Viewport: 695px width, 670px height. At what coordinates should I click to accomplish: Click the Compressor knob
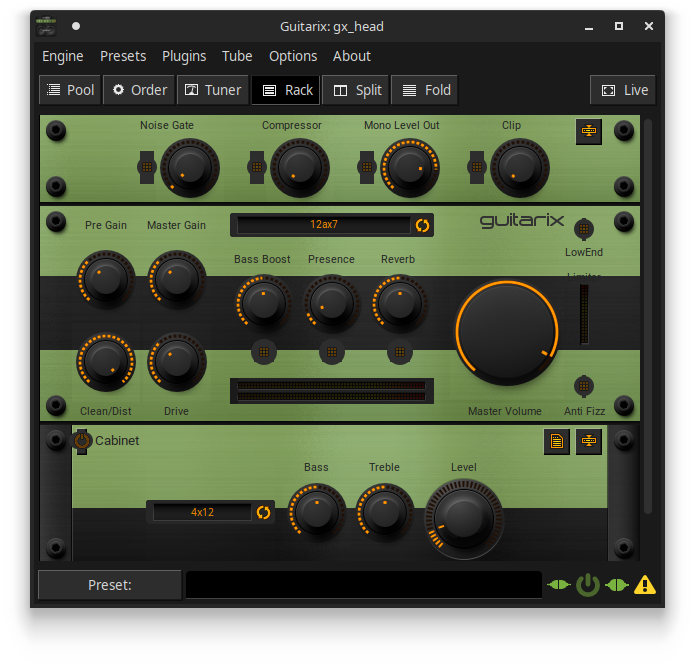[300, 168]
